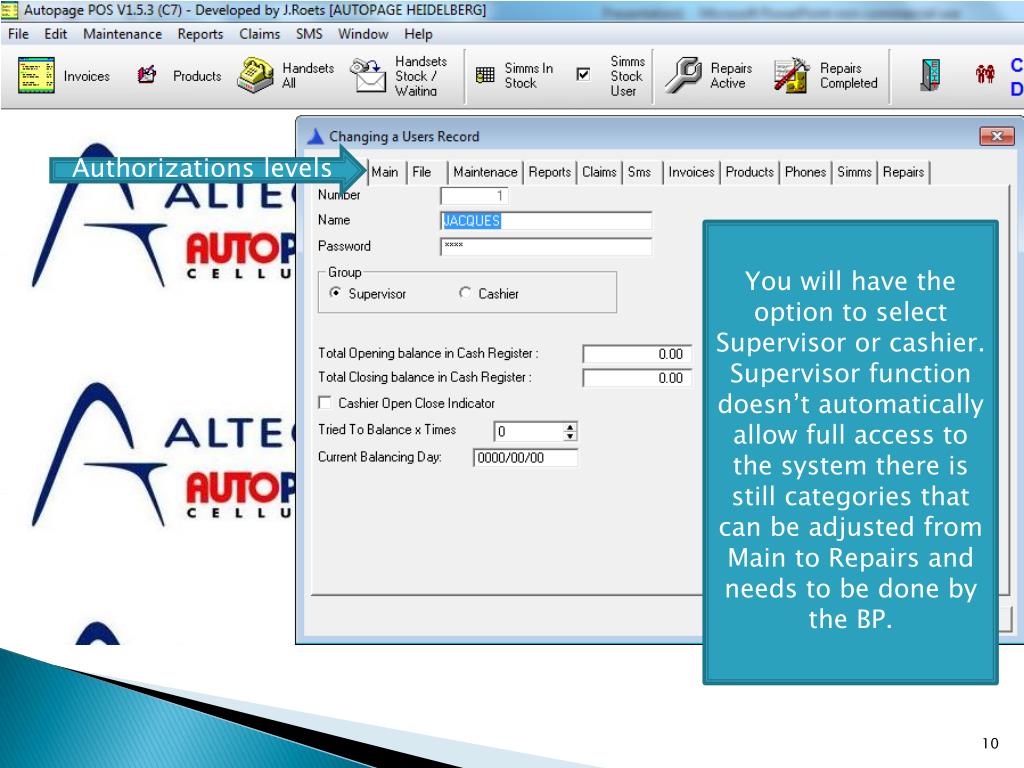Click the Products toolbar icon
1024x768 pixels.
[x=147, y=75]
